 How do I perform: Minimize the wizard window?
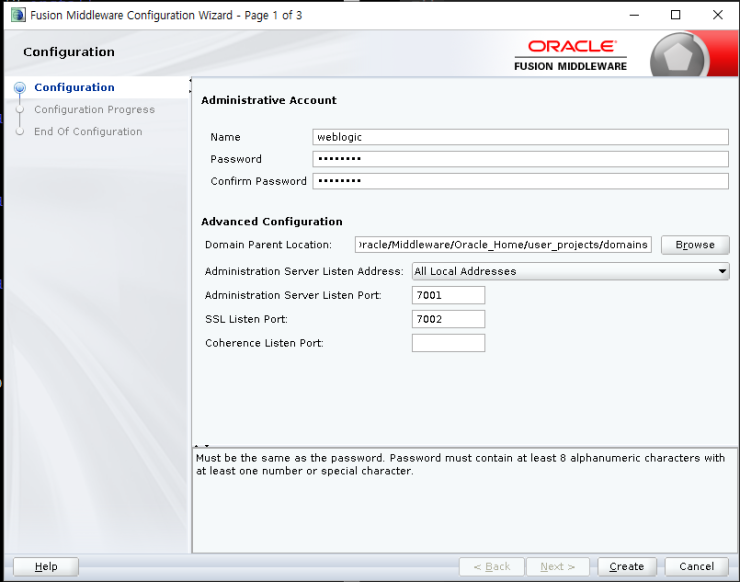634,15
